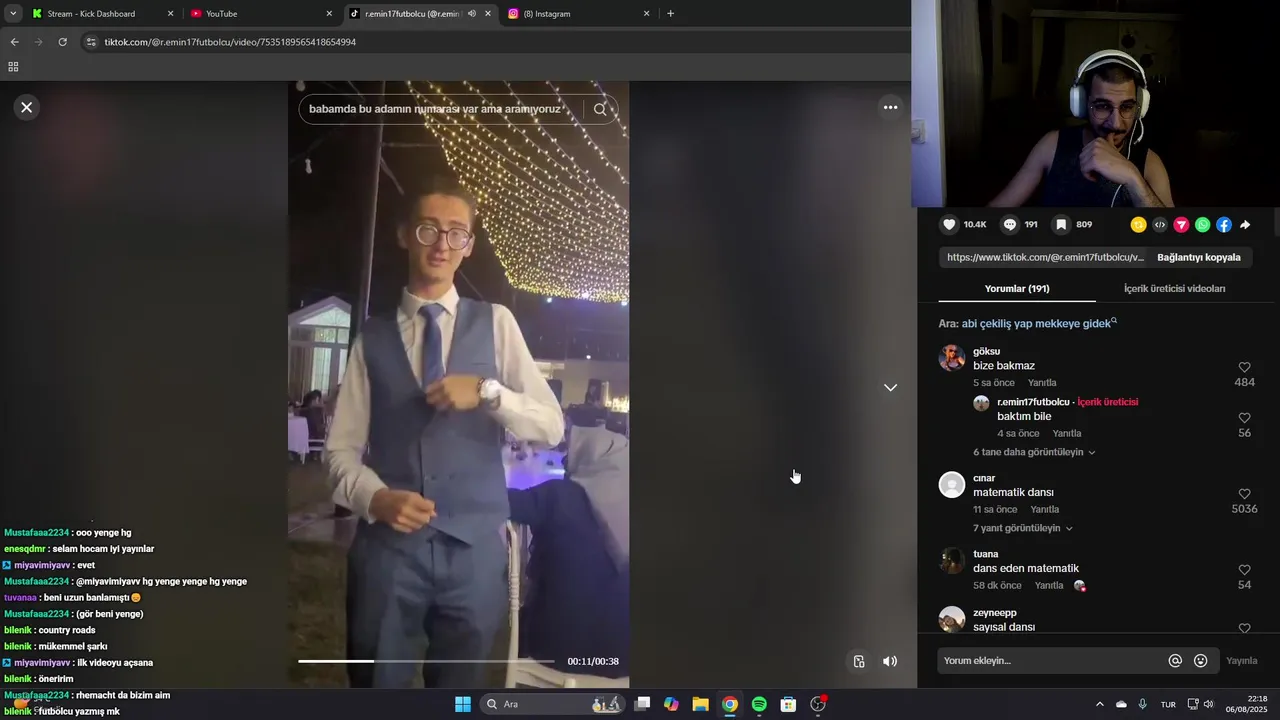Open the tab search dropdown arrow
The height and width of the screenshot is (720, 1280).
tap(13, 14)
